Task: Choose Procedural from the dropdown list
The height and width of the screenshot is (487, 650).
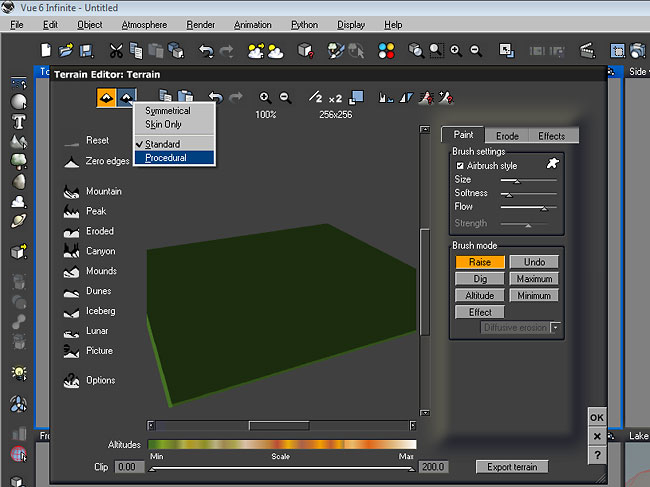Action: 166,158
